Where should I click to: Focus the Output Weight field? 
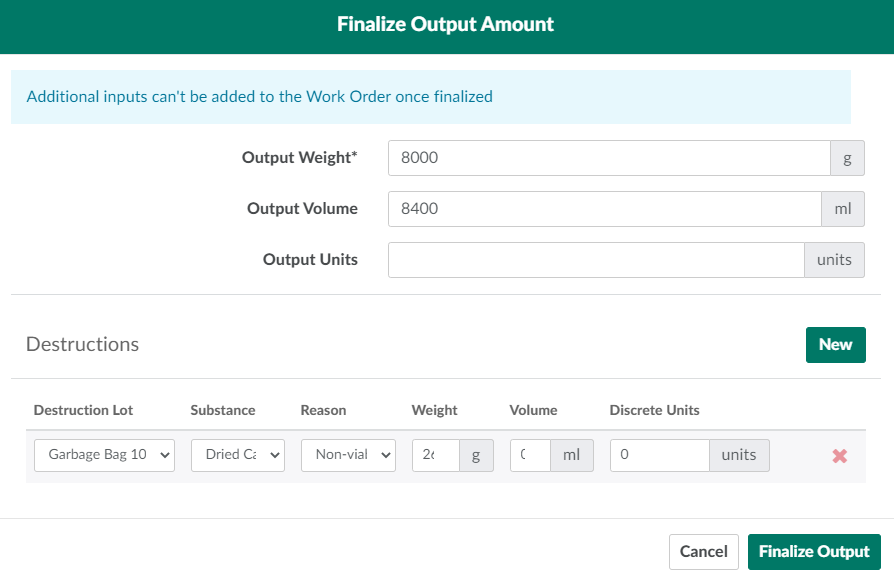click(x=608, y=158)
